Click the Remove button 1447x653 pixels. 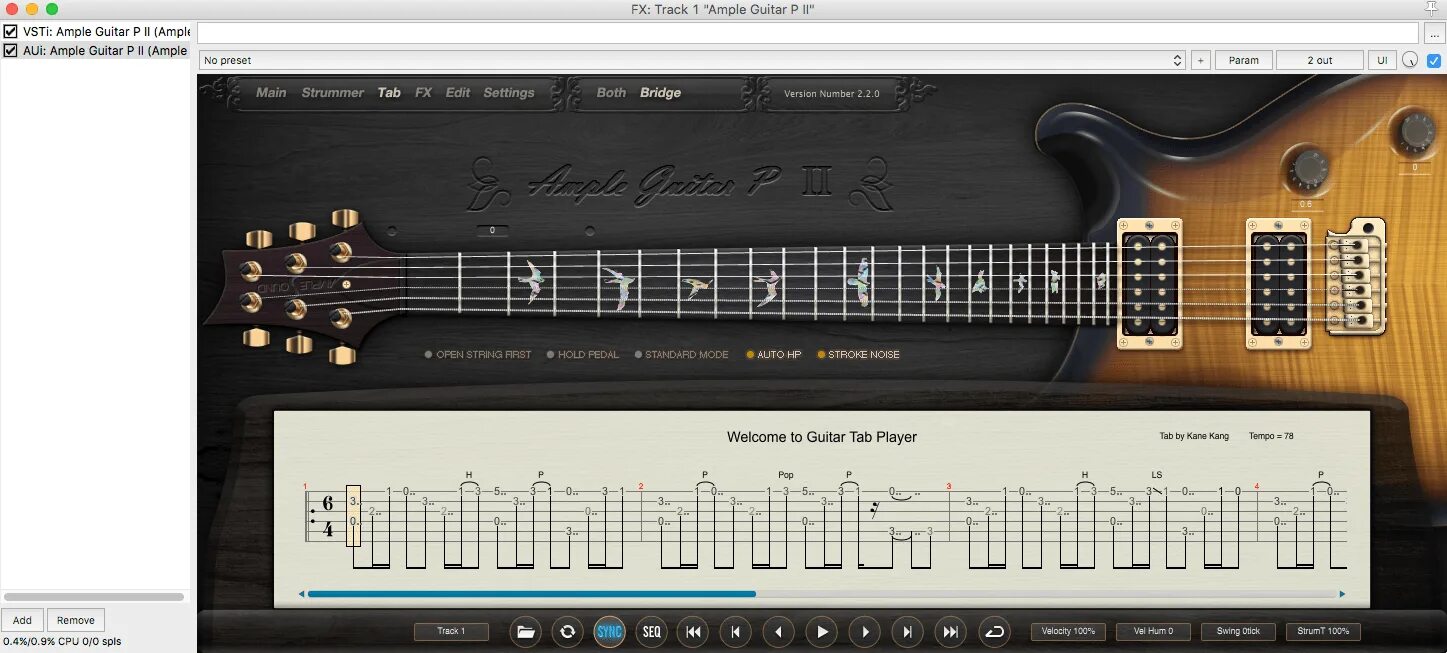[x=76, y=620]
